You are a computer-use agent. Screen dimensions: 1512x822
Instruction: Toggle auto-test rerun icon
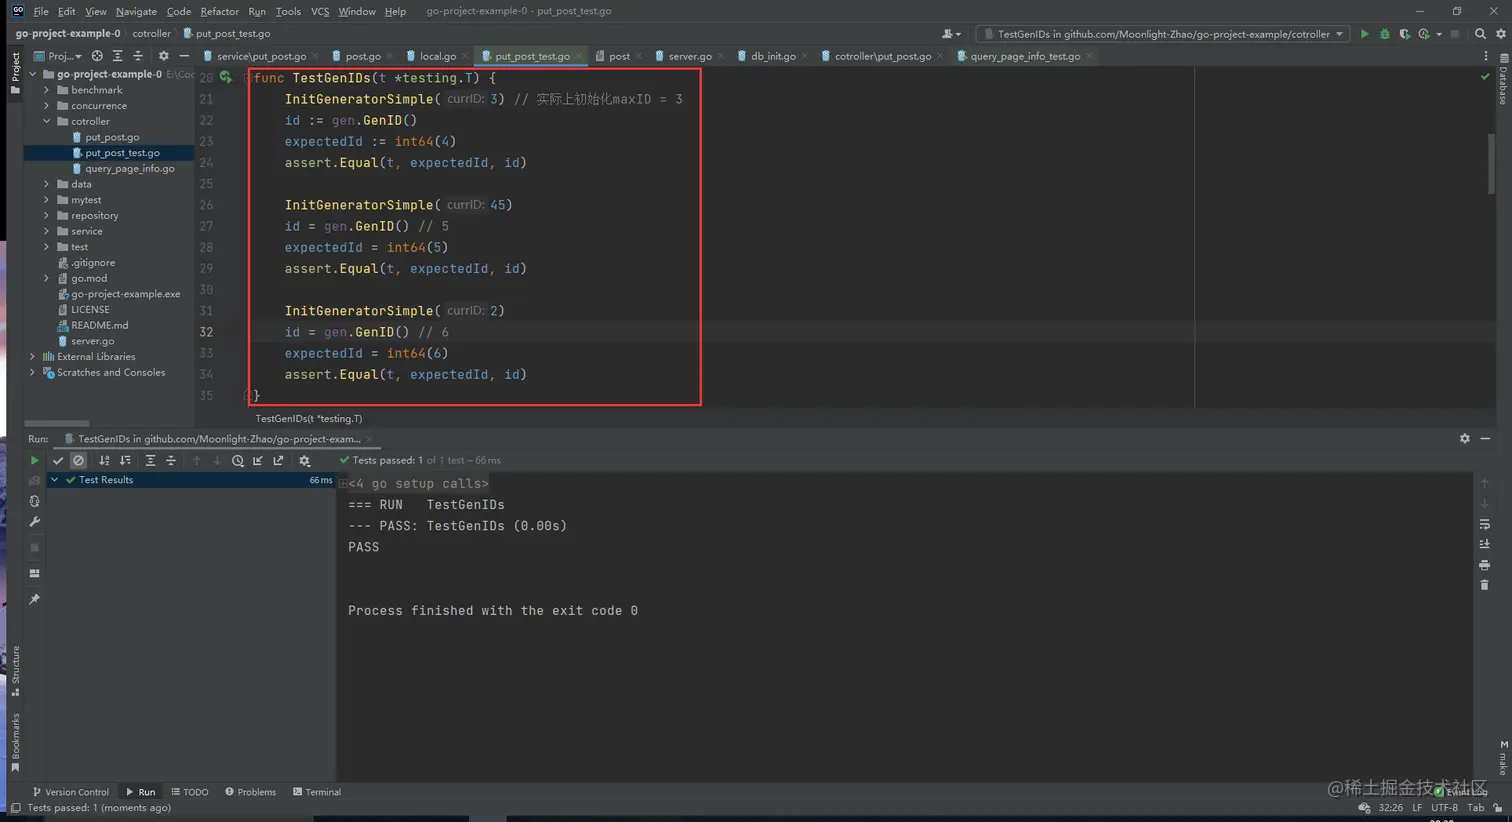34,501
